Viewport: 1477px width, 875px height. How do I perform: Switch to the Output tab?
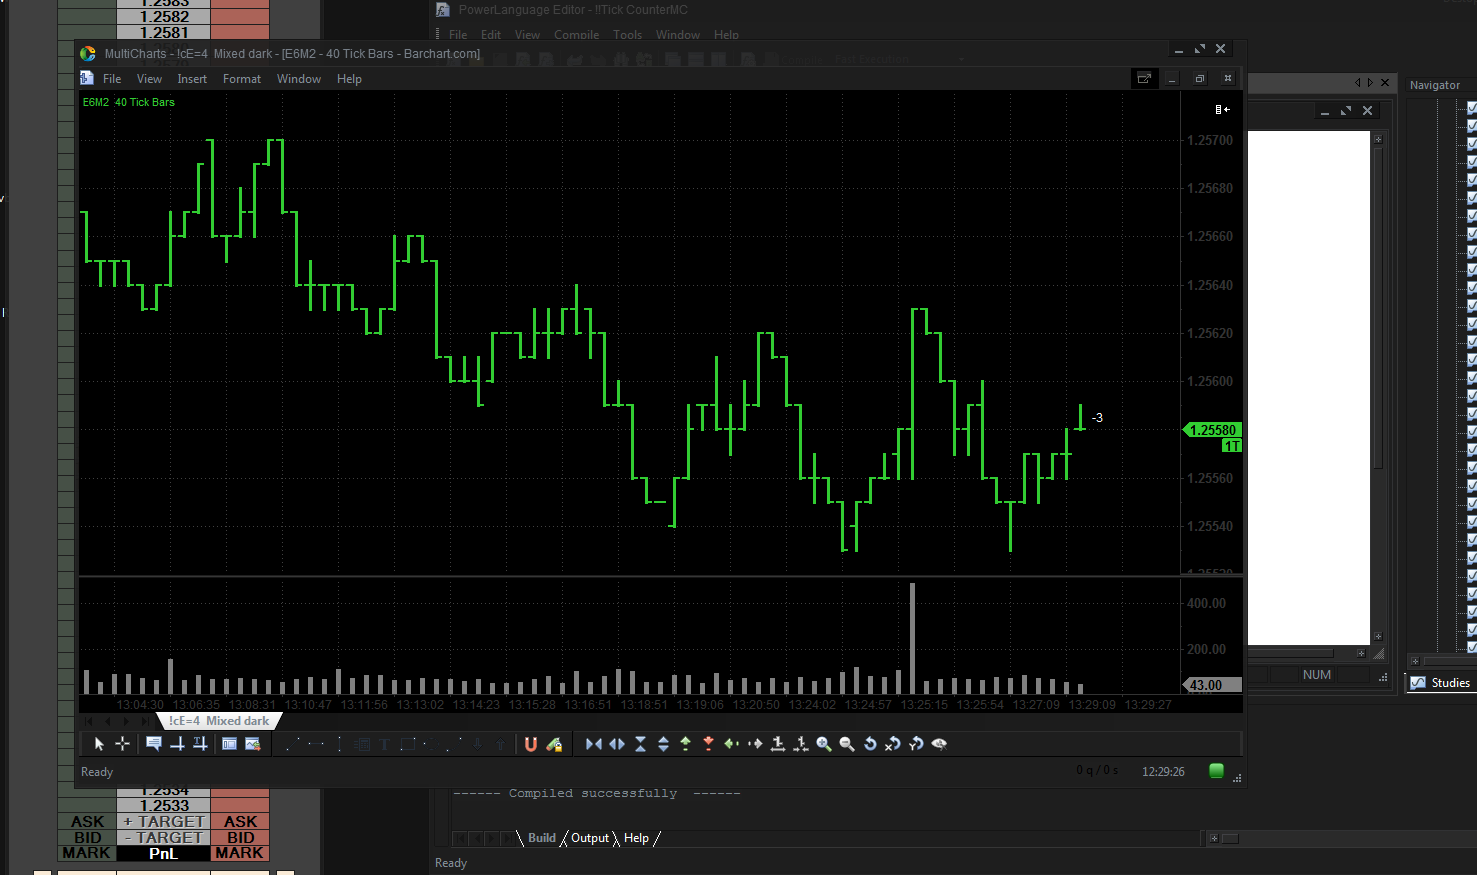[590, 838]
